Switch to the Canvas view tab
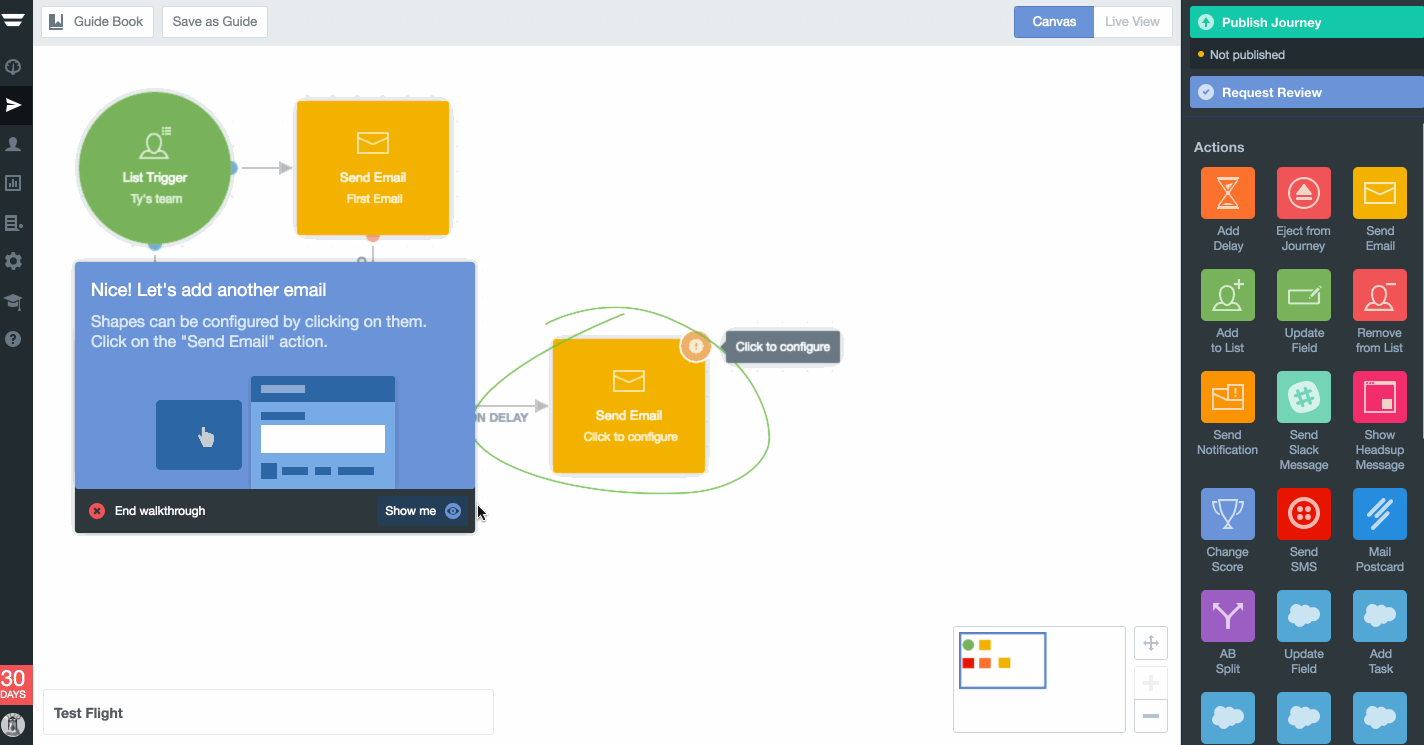 tap(1054, 21)
